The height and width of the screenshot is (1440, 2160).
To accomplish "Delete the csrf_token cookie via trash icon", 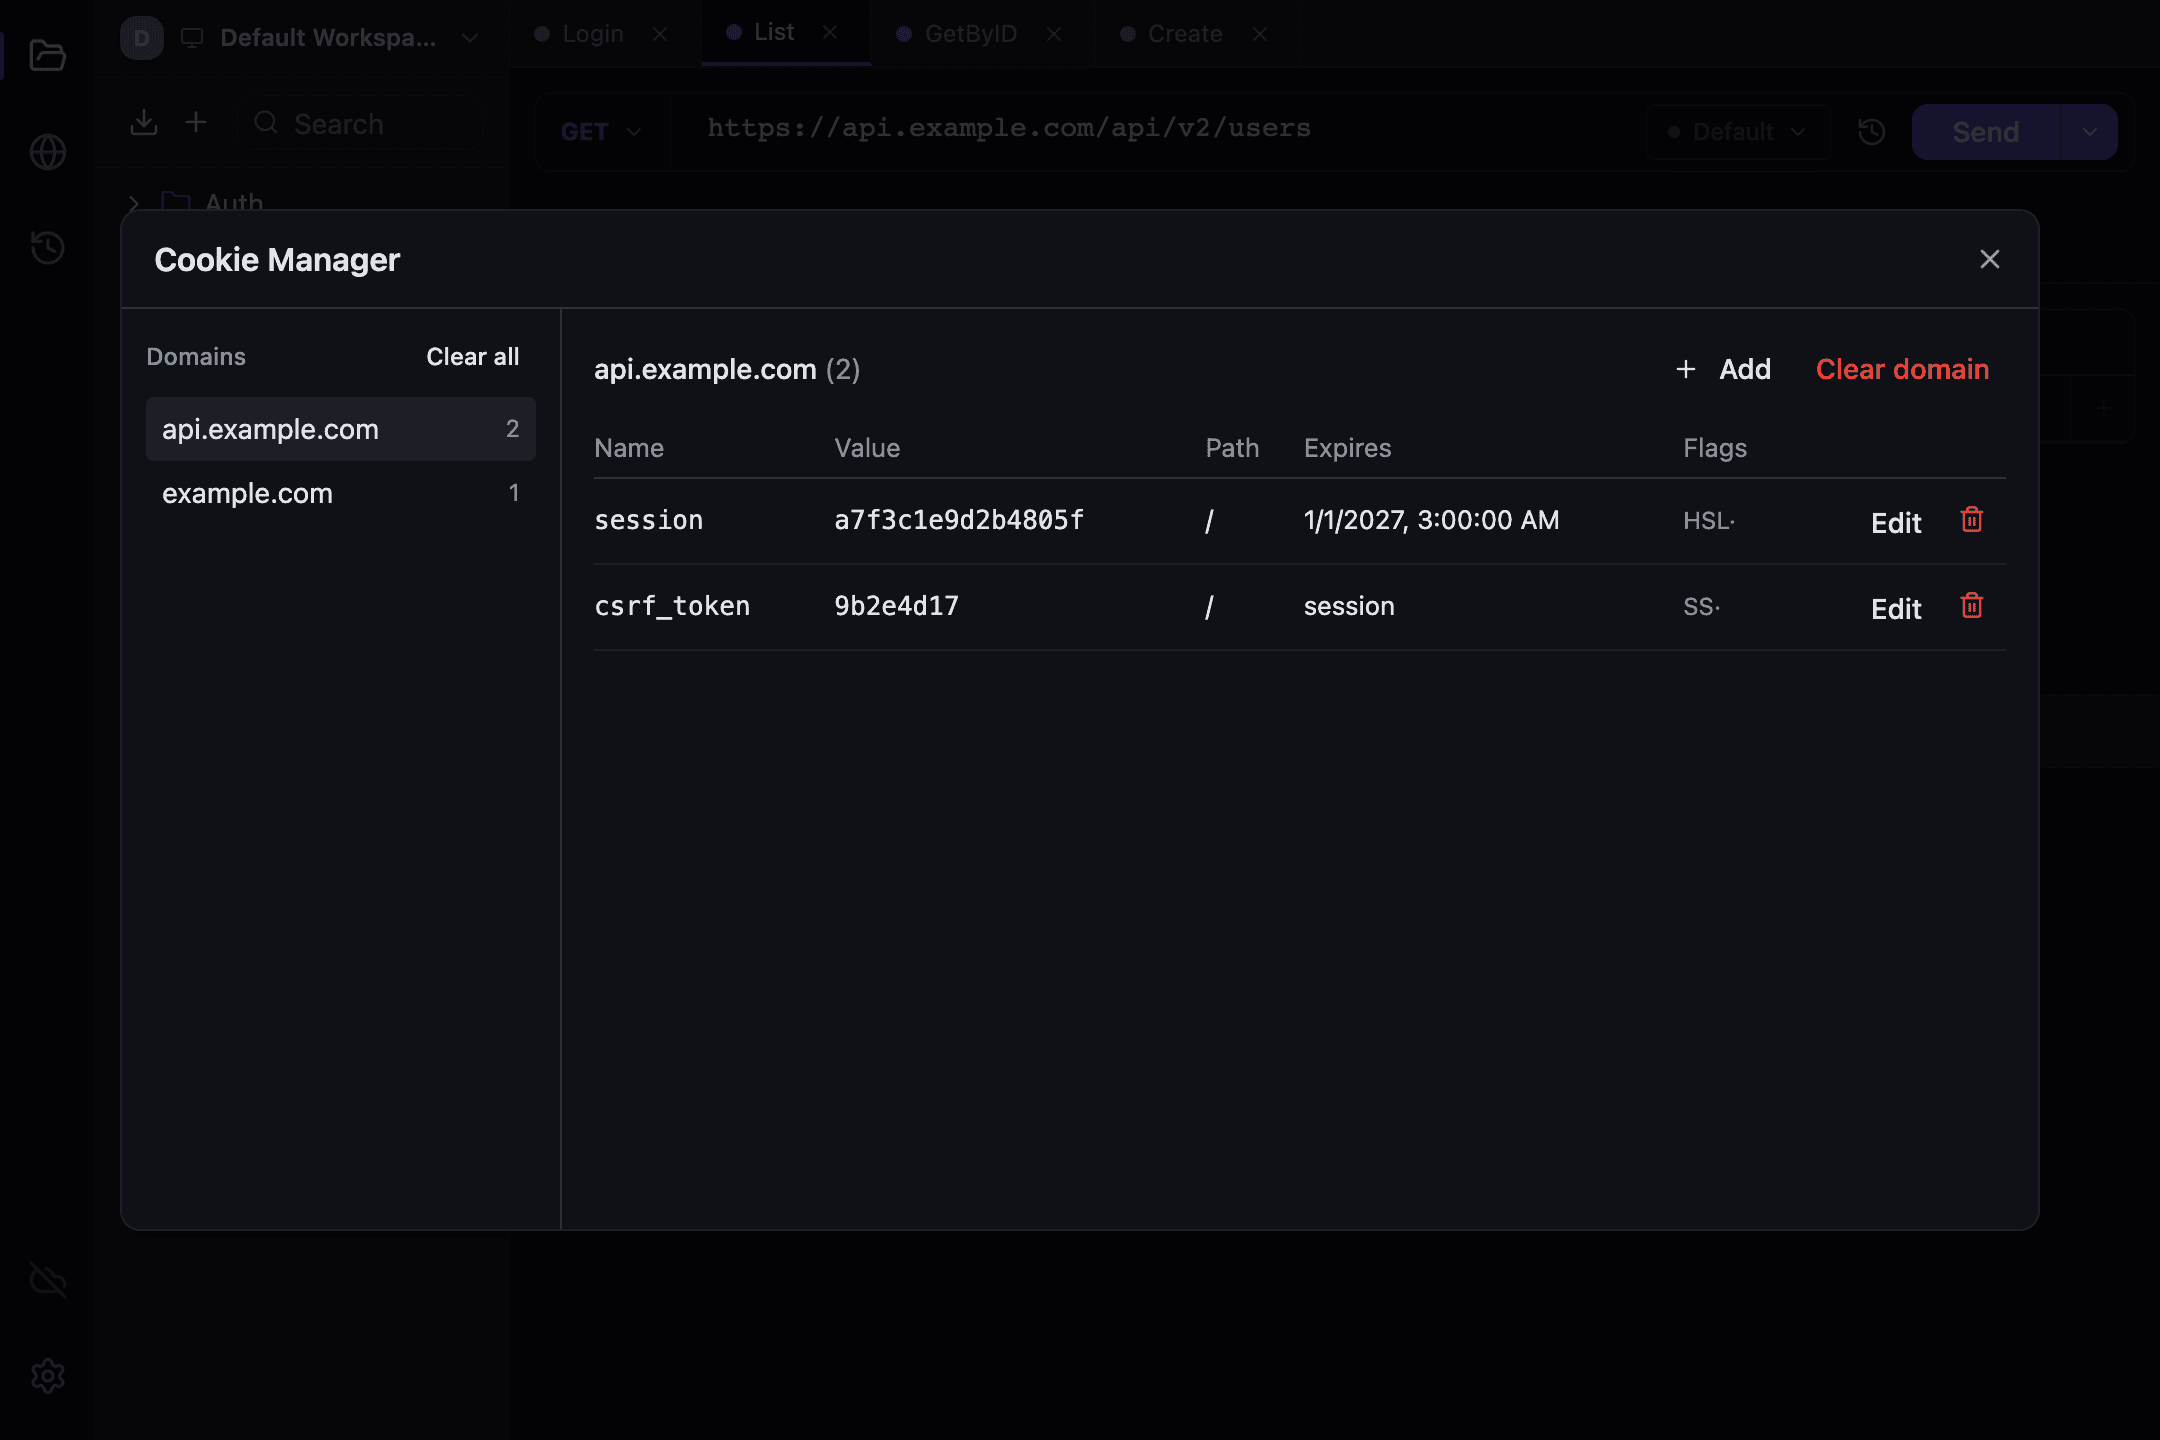I will click(1972, 606).
